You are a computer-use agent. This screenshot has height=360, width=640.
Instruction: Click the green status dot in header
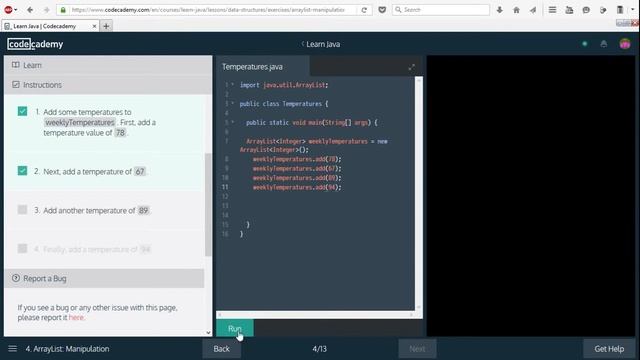(584, 44)
